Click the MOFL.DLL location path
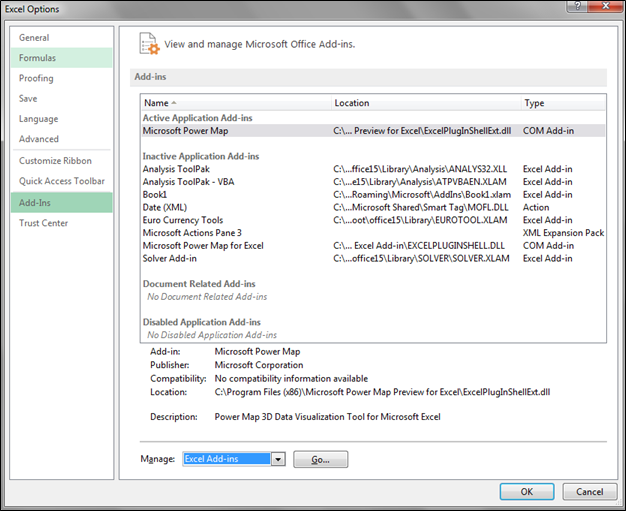 coord(421,208)
